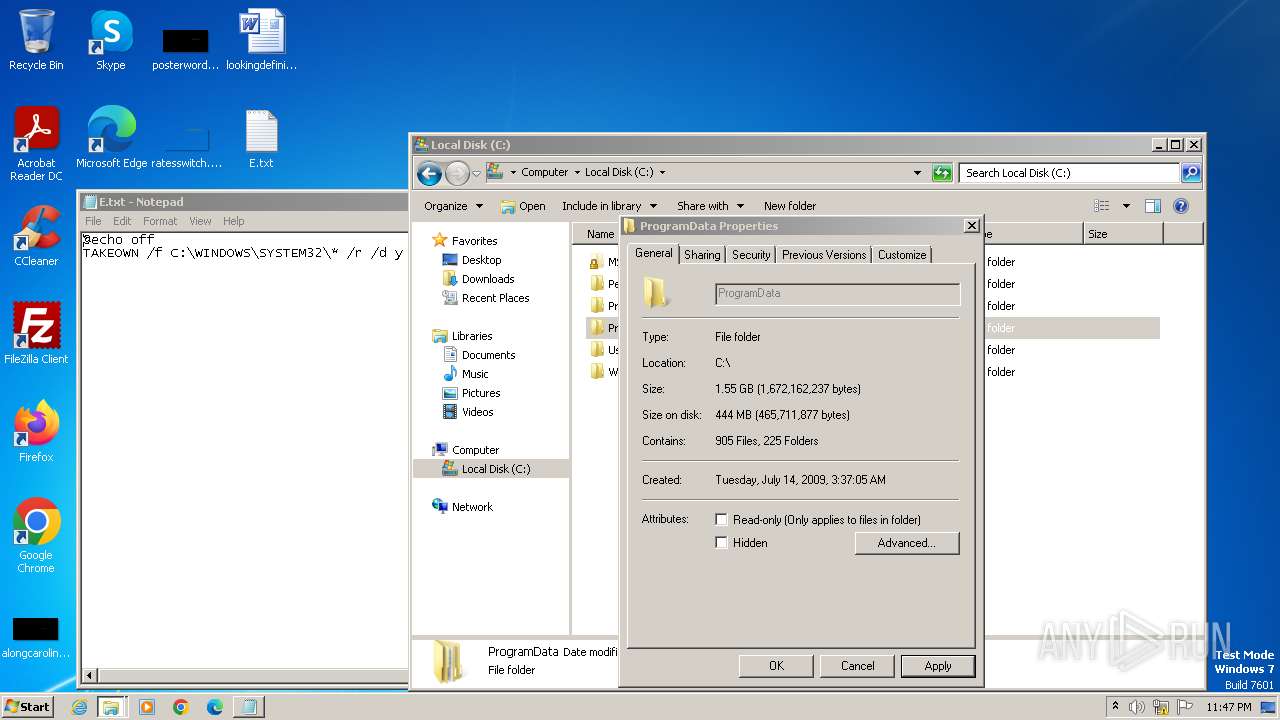The image size is (1280, 720).
Task: Expand the address bar history dropdown
Action: coord(917,173)
